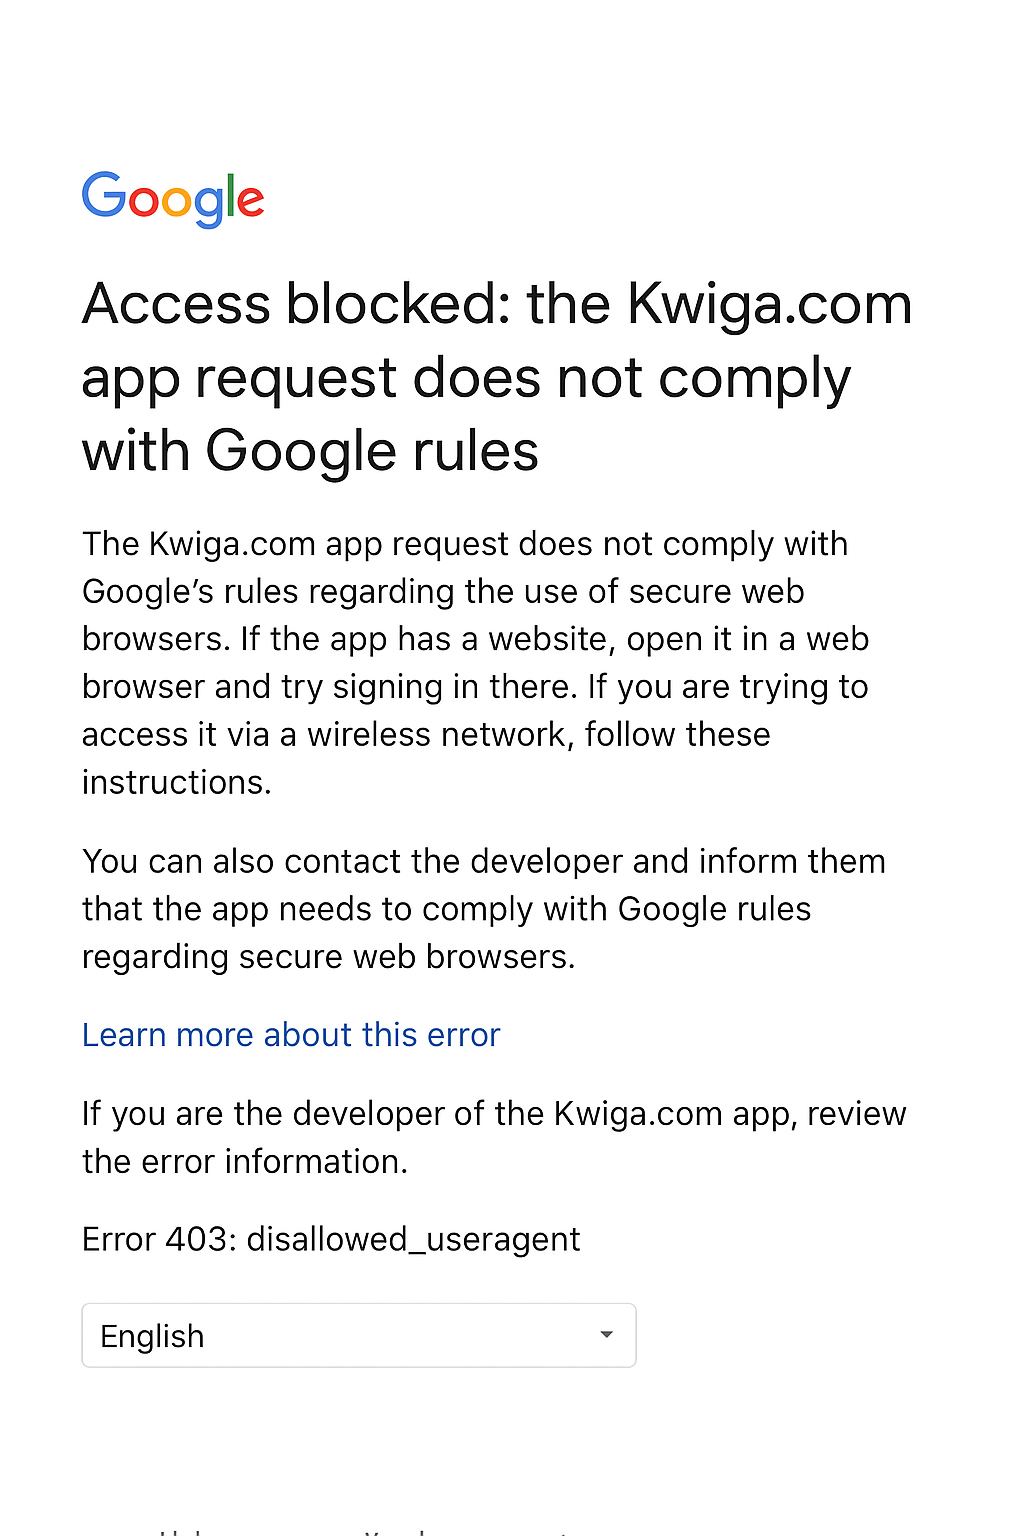Image resolution: width=1024 pixels, height=1536 pixels.
Task: Click the language selector's caret arrow
Action: click(606, 1335)
